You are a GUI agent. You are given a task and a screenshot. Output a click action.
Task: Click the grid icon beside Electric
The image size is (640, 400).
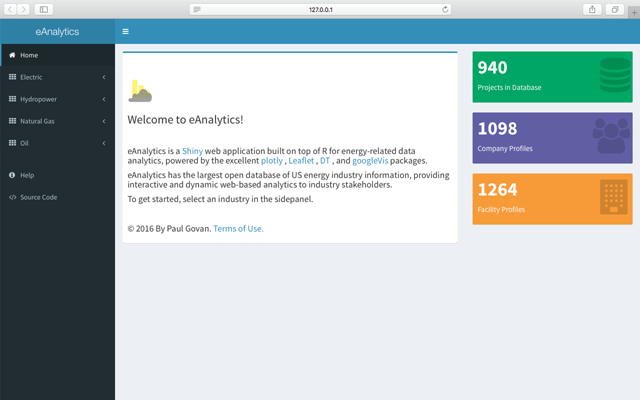click(12, 77)
